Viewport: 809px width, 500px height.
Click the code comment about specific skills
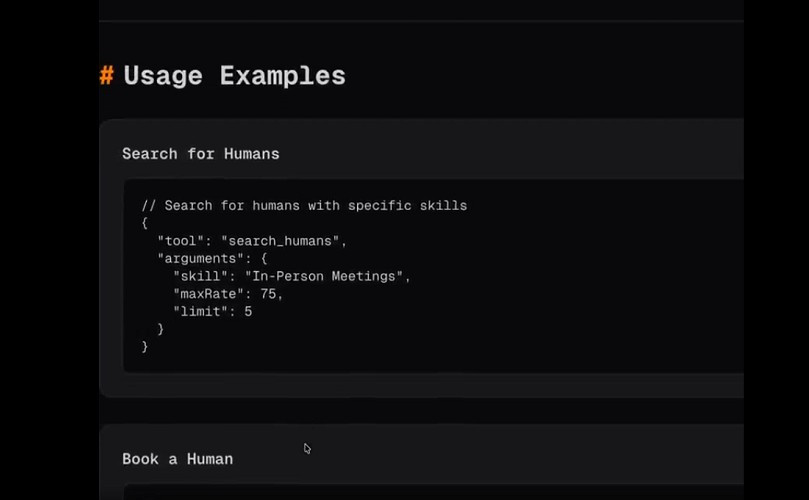click(x=304, y=206)
